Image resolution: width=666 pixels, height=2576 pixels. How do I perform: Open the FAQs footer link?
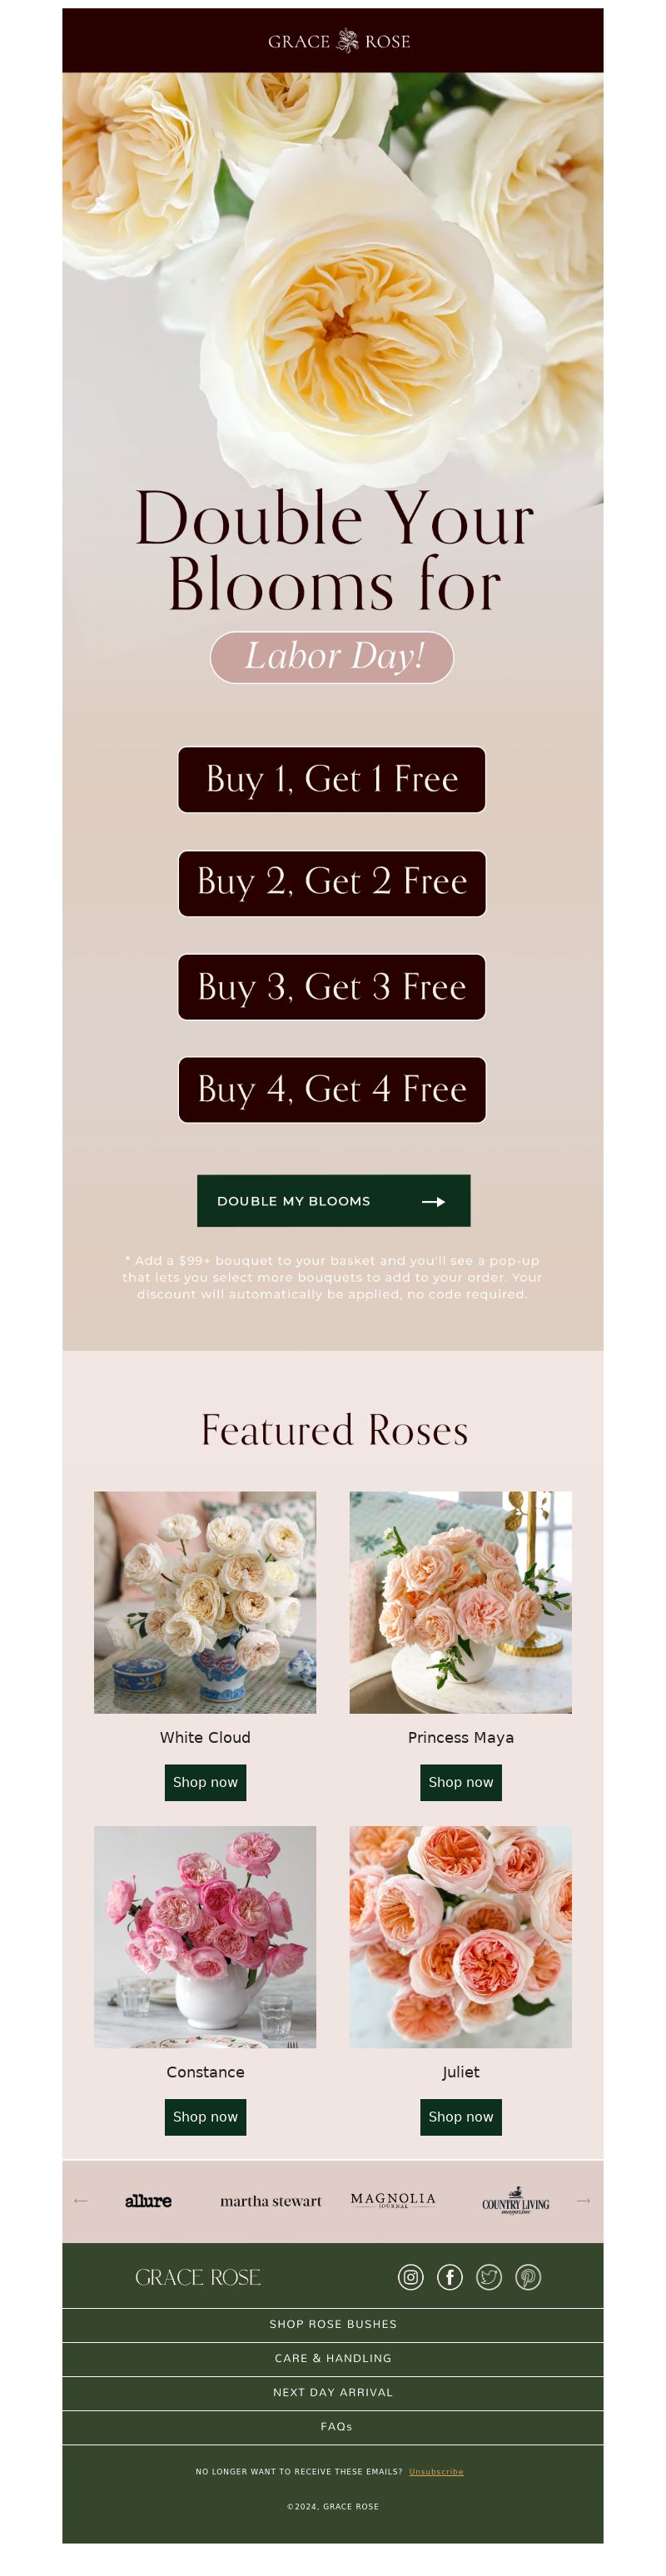coord(333,2426)
